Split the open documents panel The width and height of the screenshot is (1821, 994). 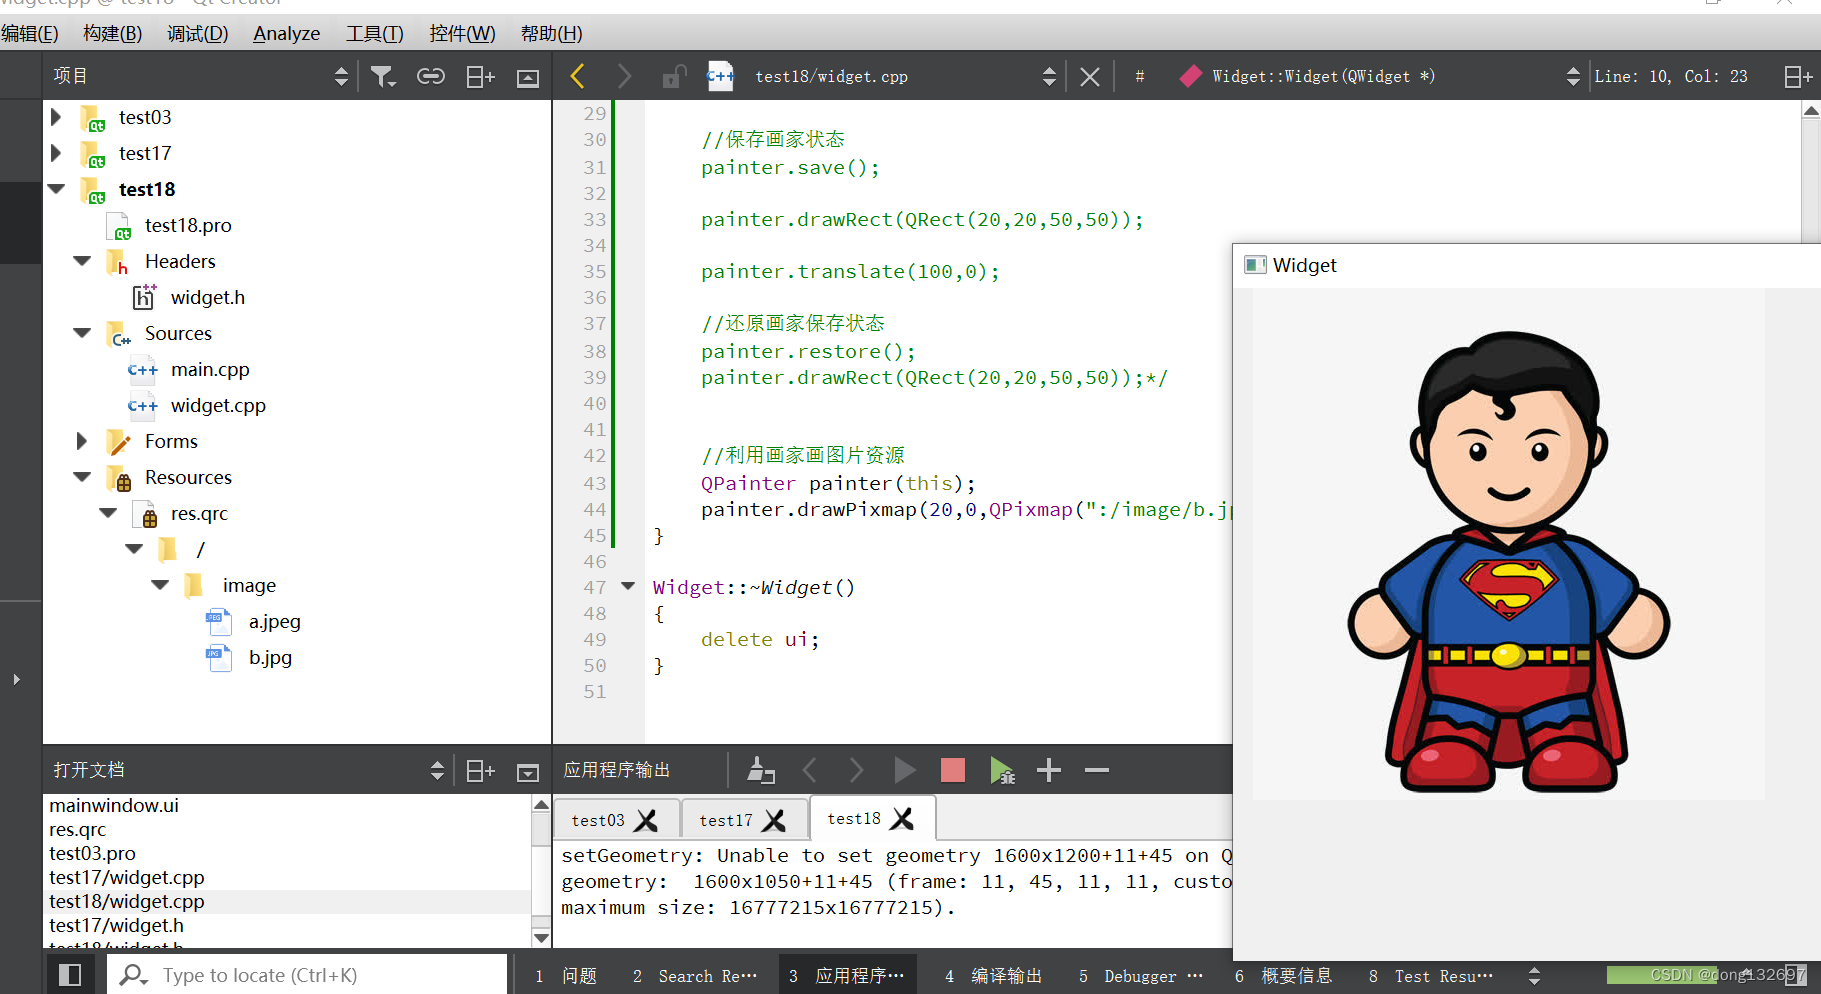pyautogui.click(x=481, y=771)
